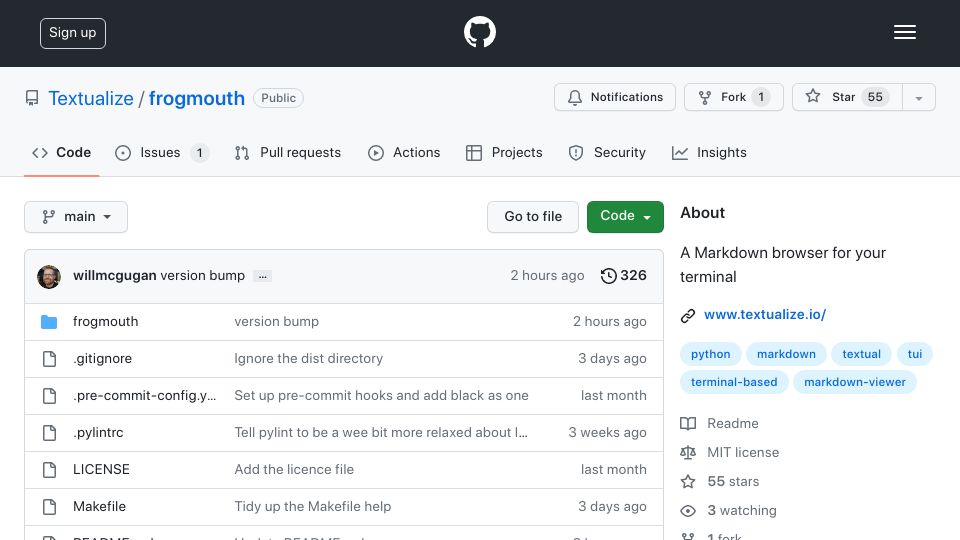Click the MIT license scale icon
The image size is (960, 540).
coord(688,452)
